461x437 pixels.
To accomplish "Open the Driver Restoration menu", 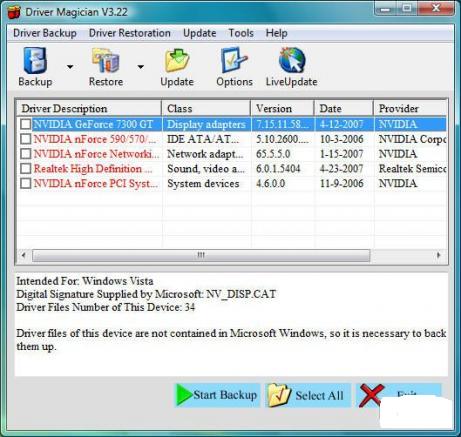I will point(130,33).
